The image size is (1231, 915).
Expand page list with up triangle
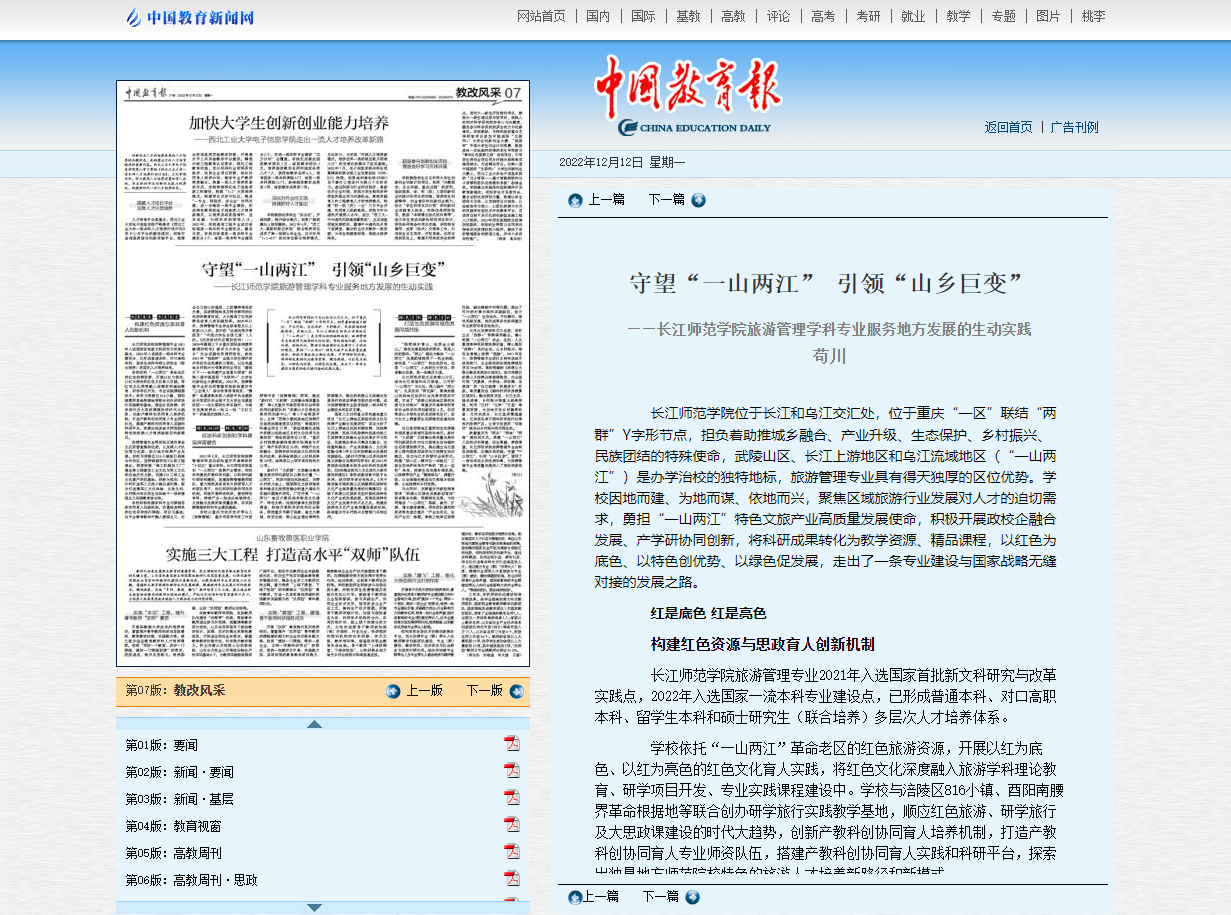tap(314, 724)
